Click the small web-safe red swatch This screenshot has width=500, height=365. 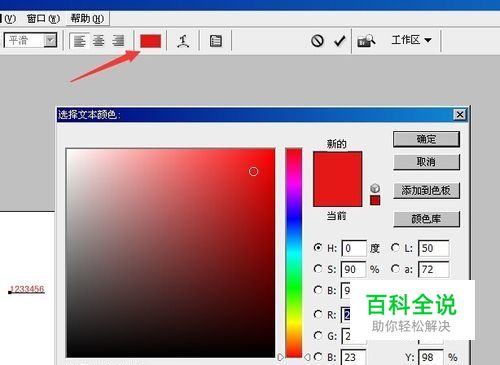click(375, 200)
